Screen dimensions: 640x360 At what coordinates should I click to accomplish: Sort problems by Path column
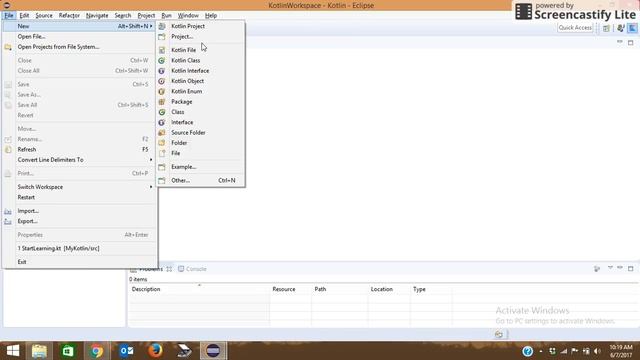[340, 289]
